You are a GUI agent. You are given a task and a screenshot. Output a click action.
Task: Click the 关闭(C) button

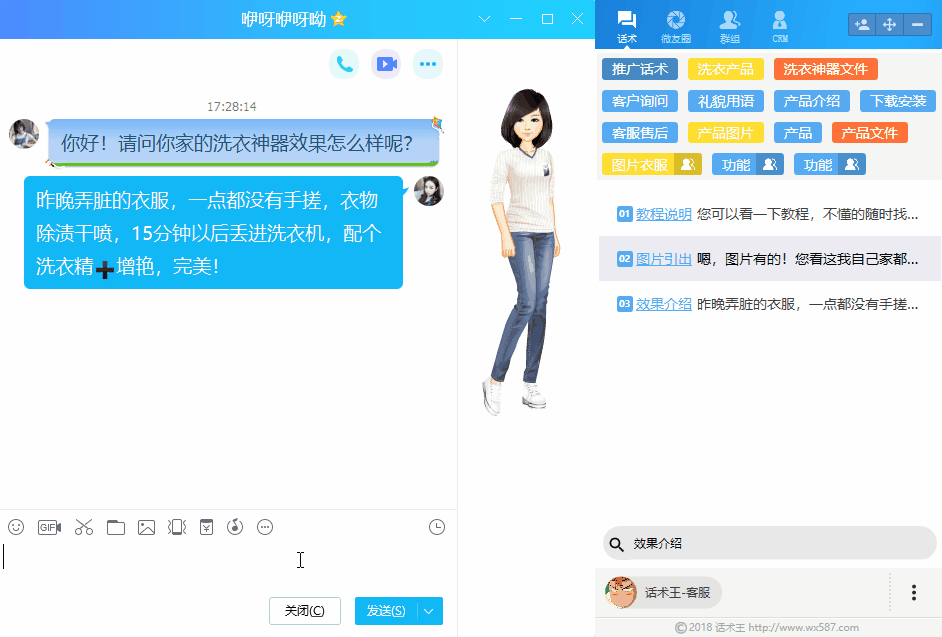(305, 611)
